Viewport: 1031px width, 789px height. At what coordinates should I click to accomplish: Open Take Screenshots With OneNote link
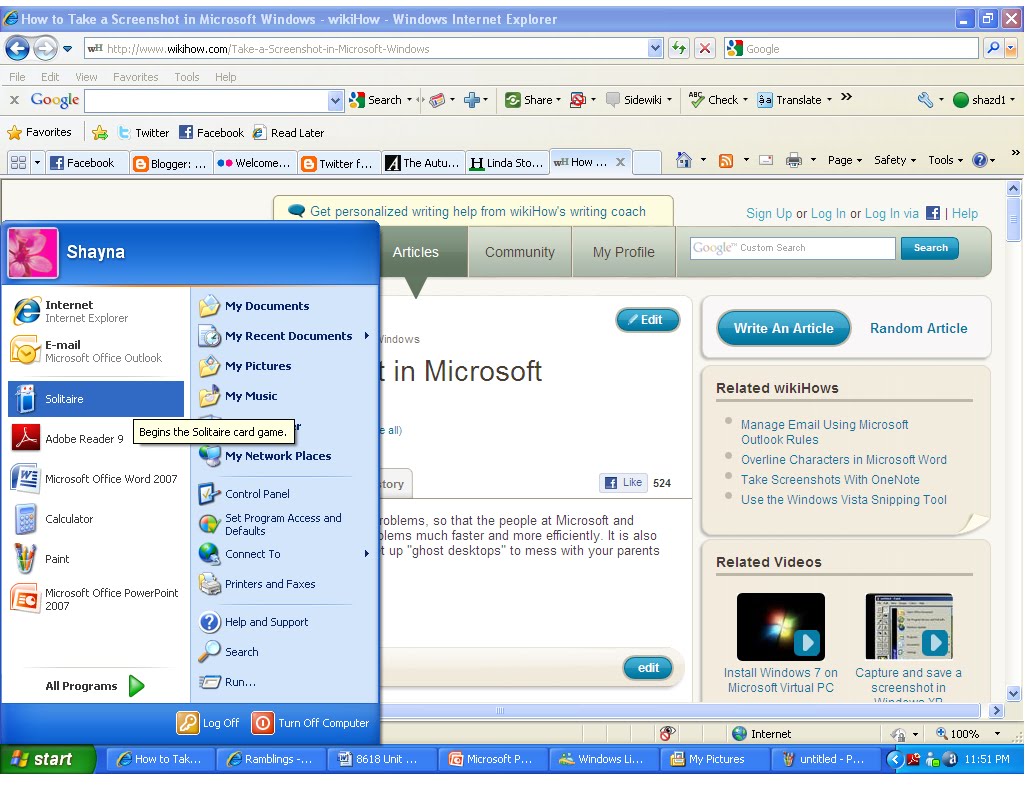830,480
